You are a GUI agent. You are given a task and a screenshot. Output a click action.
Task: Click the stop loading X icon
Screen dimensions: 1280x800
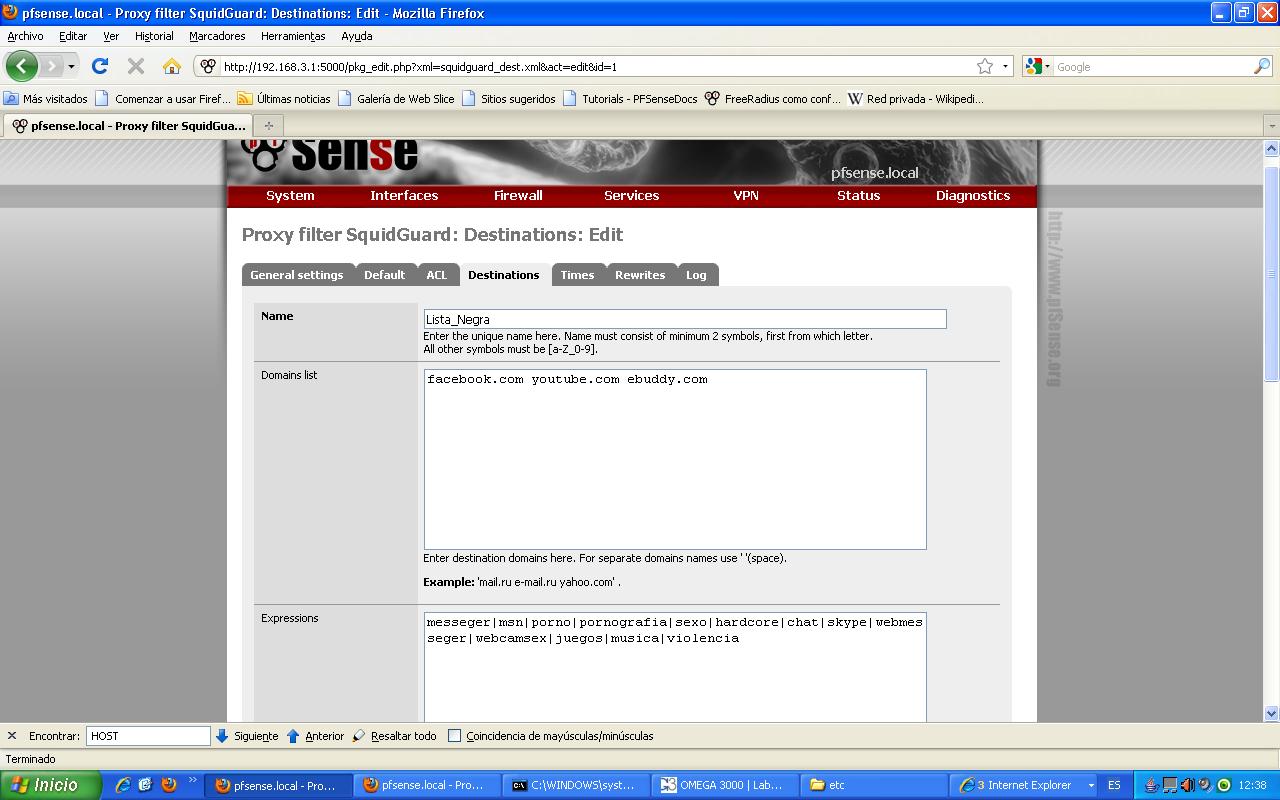pyautogui.click(x=136, y=66)
